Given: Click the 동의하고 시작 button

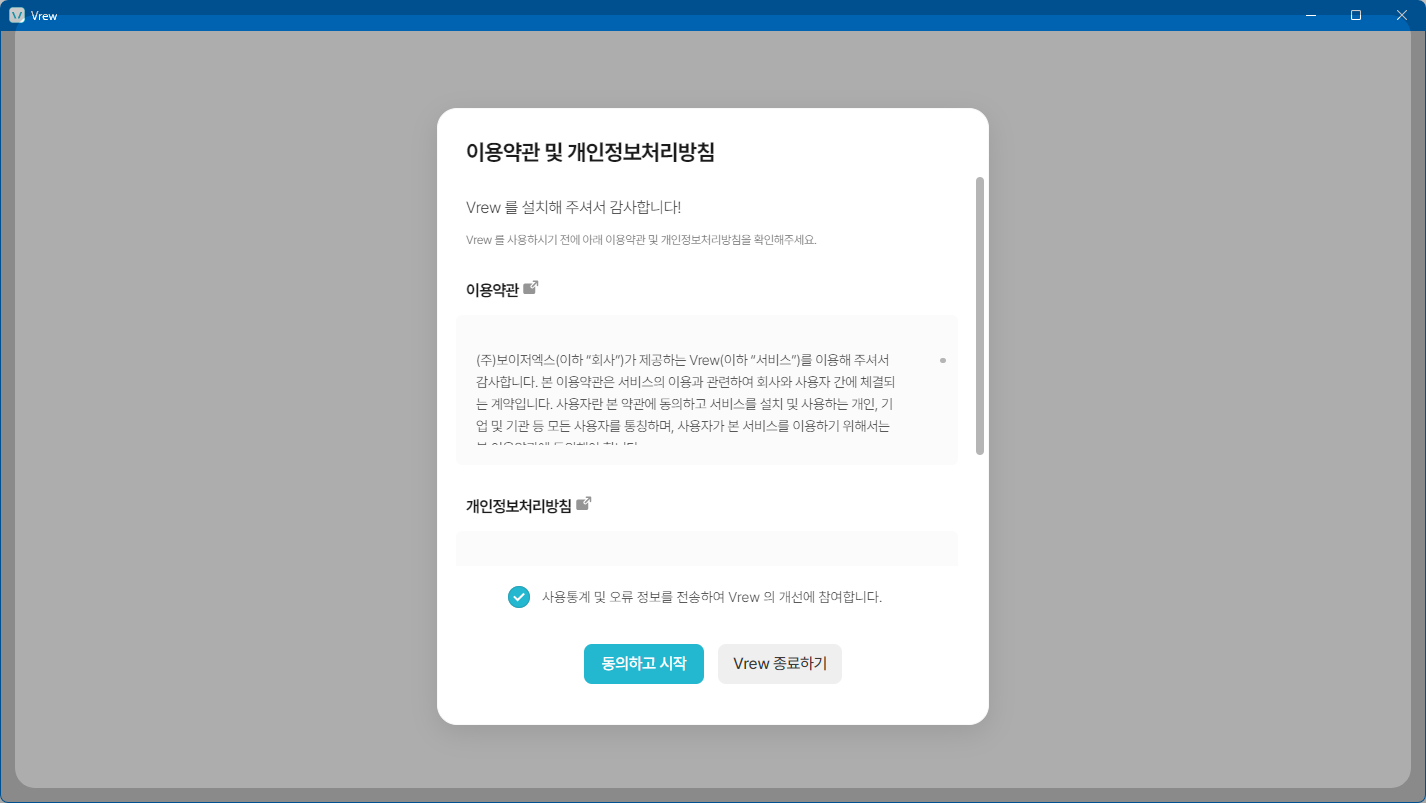Looking at the screenshot, I should [x=644, y=664].
